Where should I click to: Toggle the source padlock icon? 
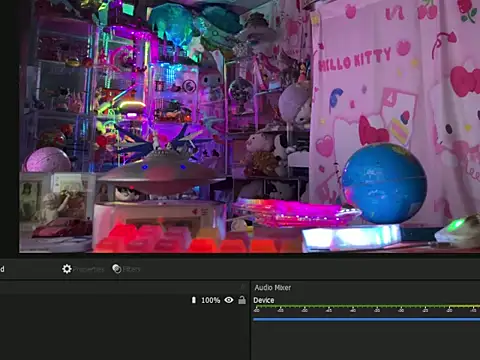pyautogui.click(x=242, y=300)
